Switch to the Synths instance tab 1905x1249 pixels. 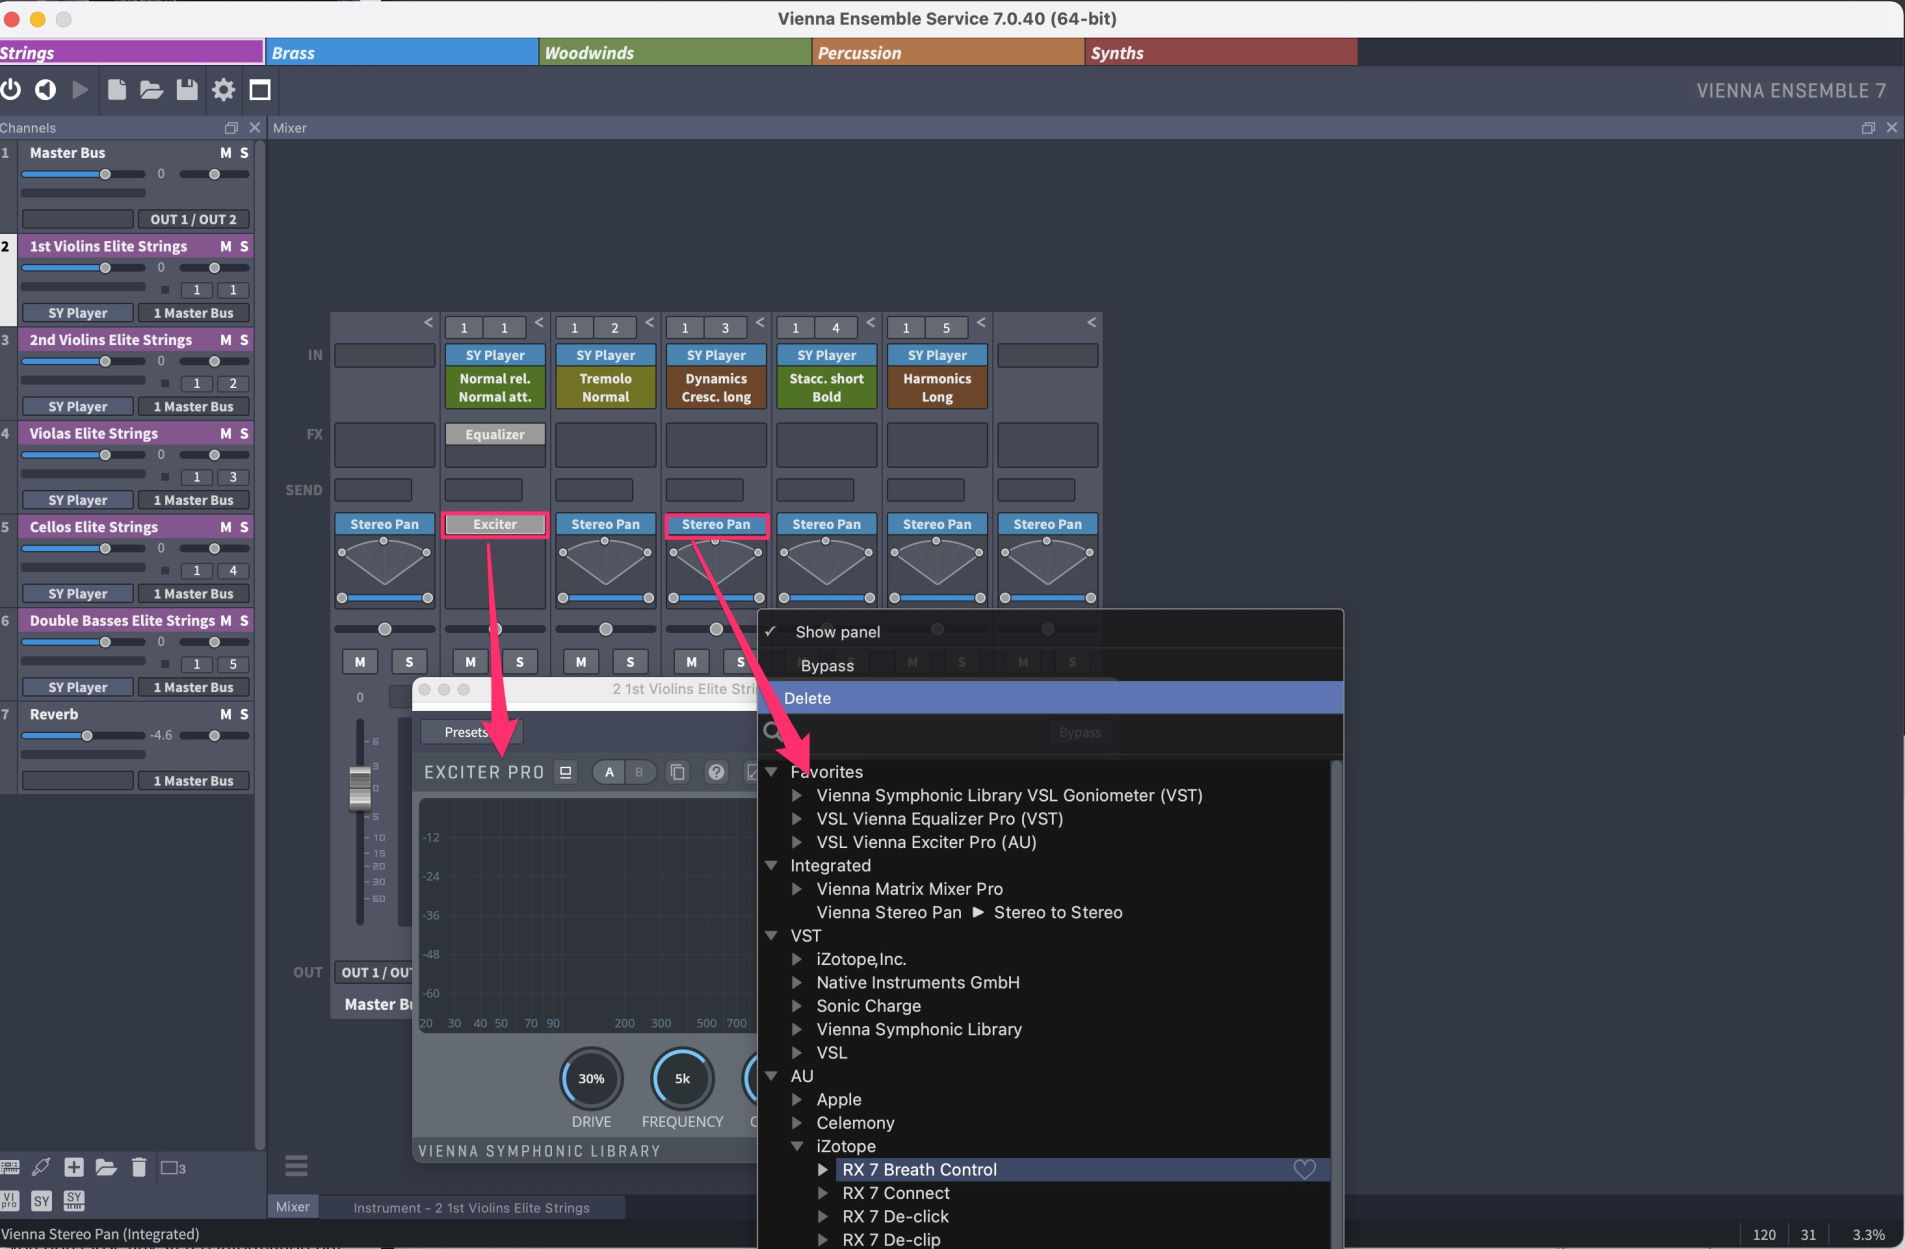(1221, 52)
